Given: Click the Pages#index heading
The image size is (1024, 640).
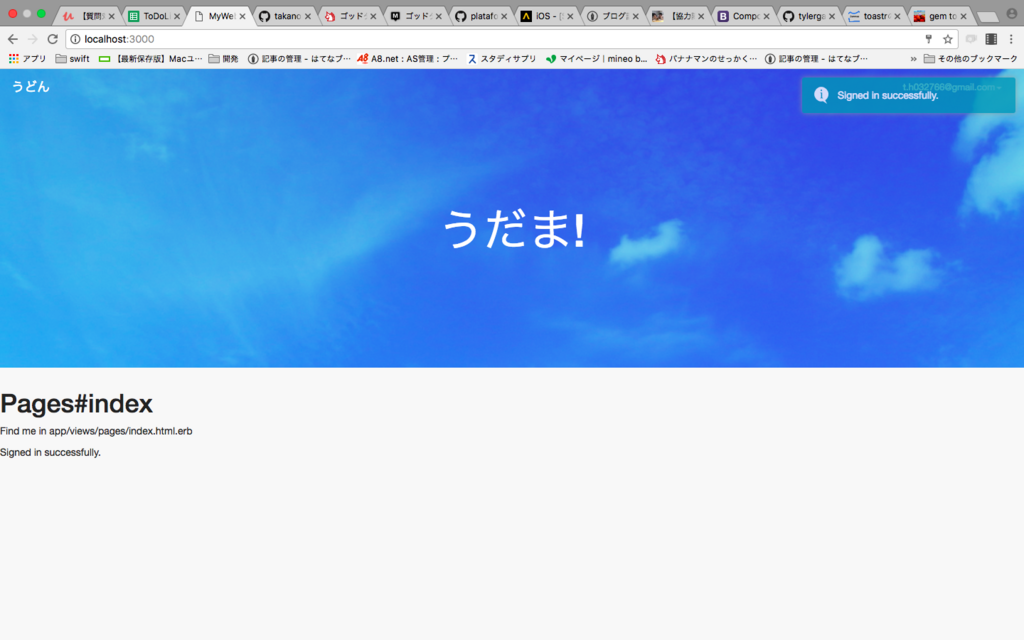Looking at the screenshot, I should 76,404.
